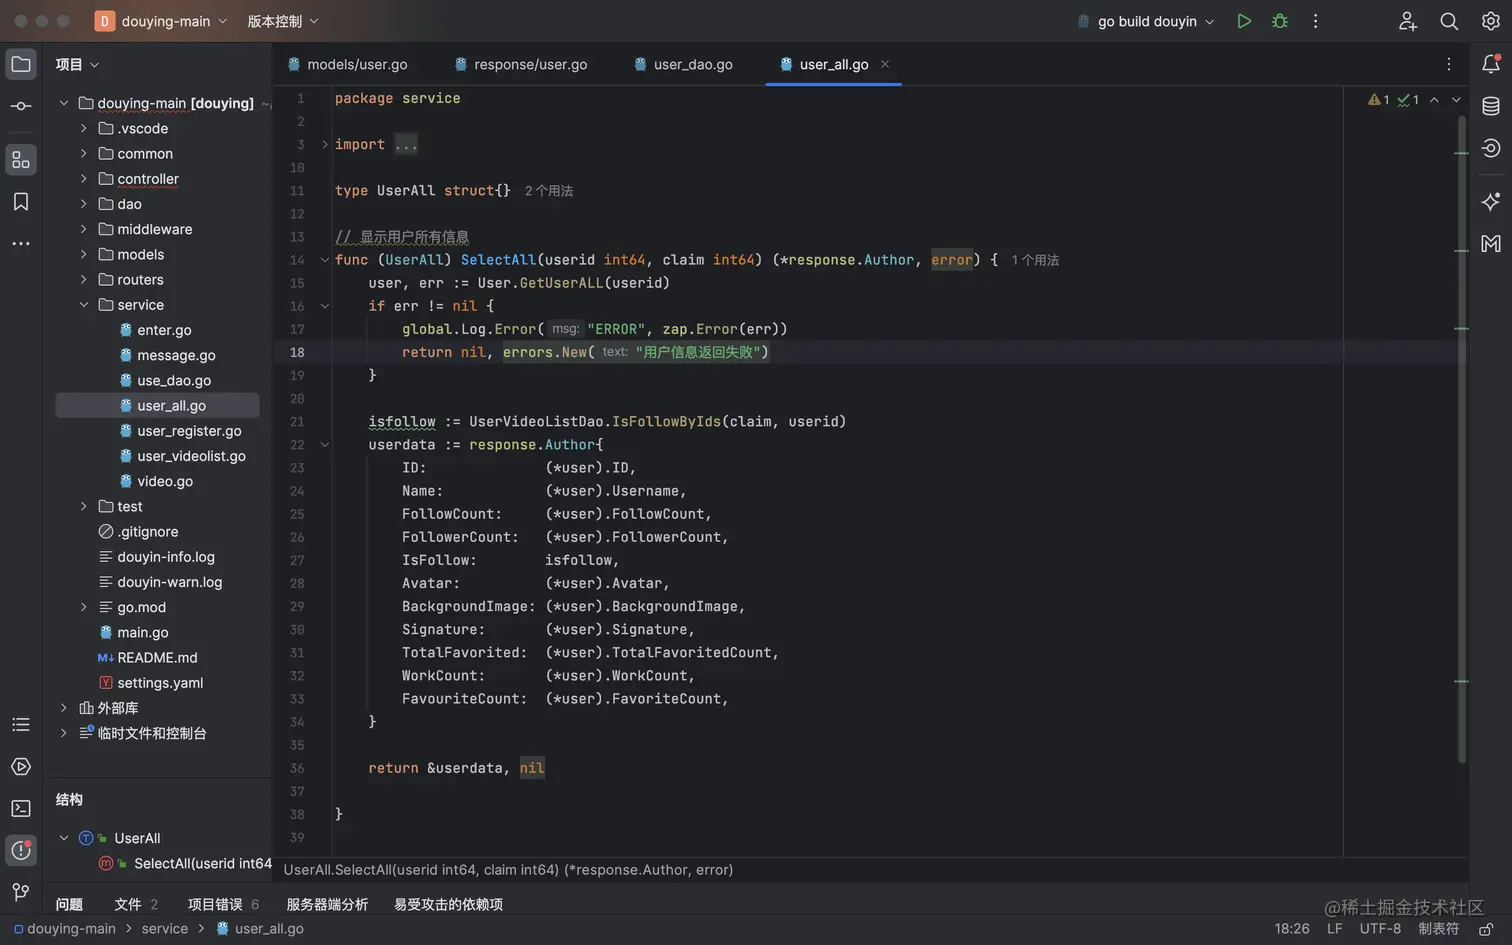Open the Problems tool window icon
The image size is (1512, 945).
21,851
